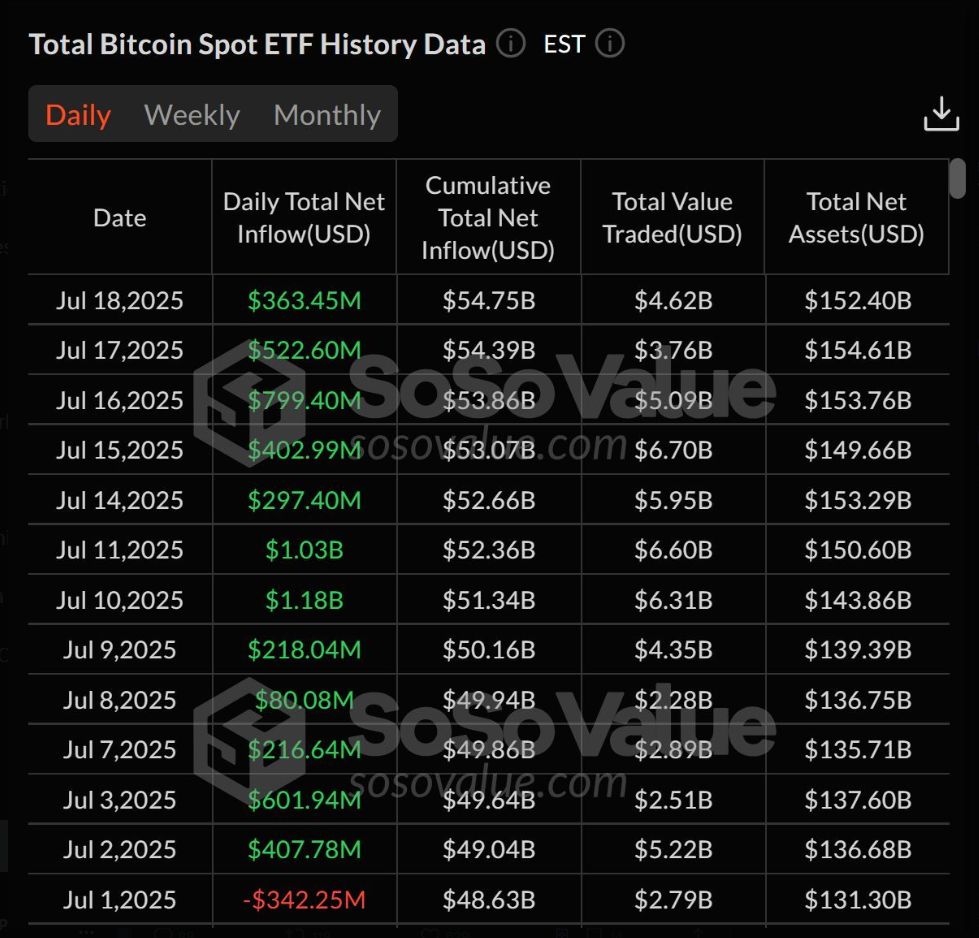
Task: Select the $522.60M inflow value
Action: point(305,350)
